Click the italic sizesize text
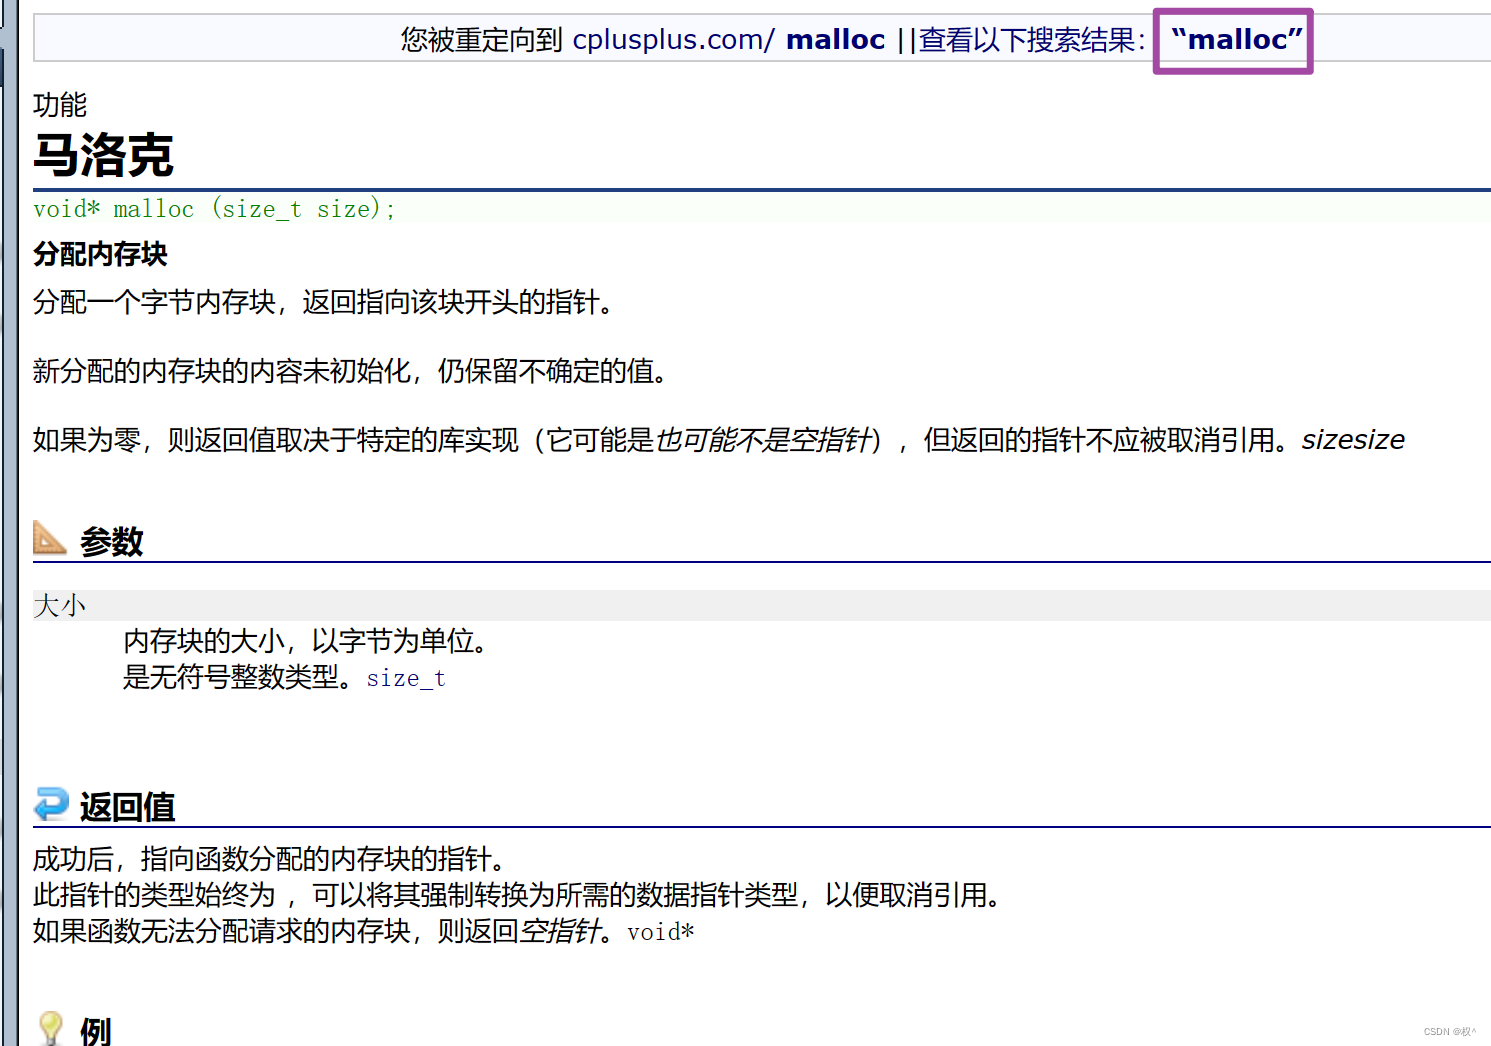The image size is (1491, 1046). coord(1353,440)
